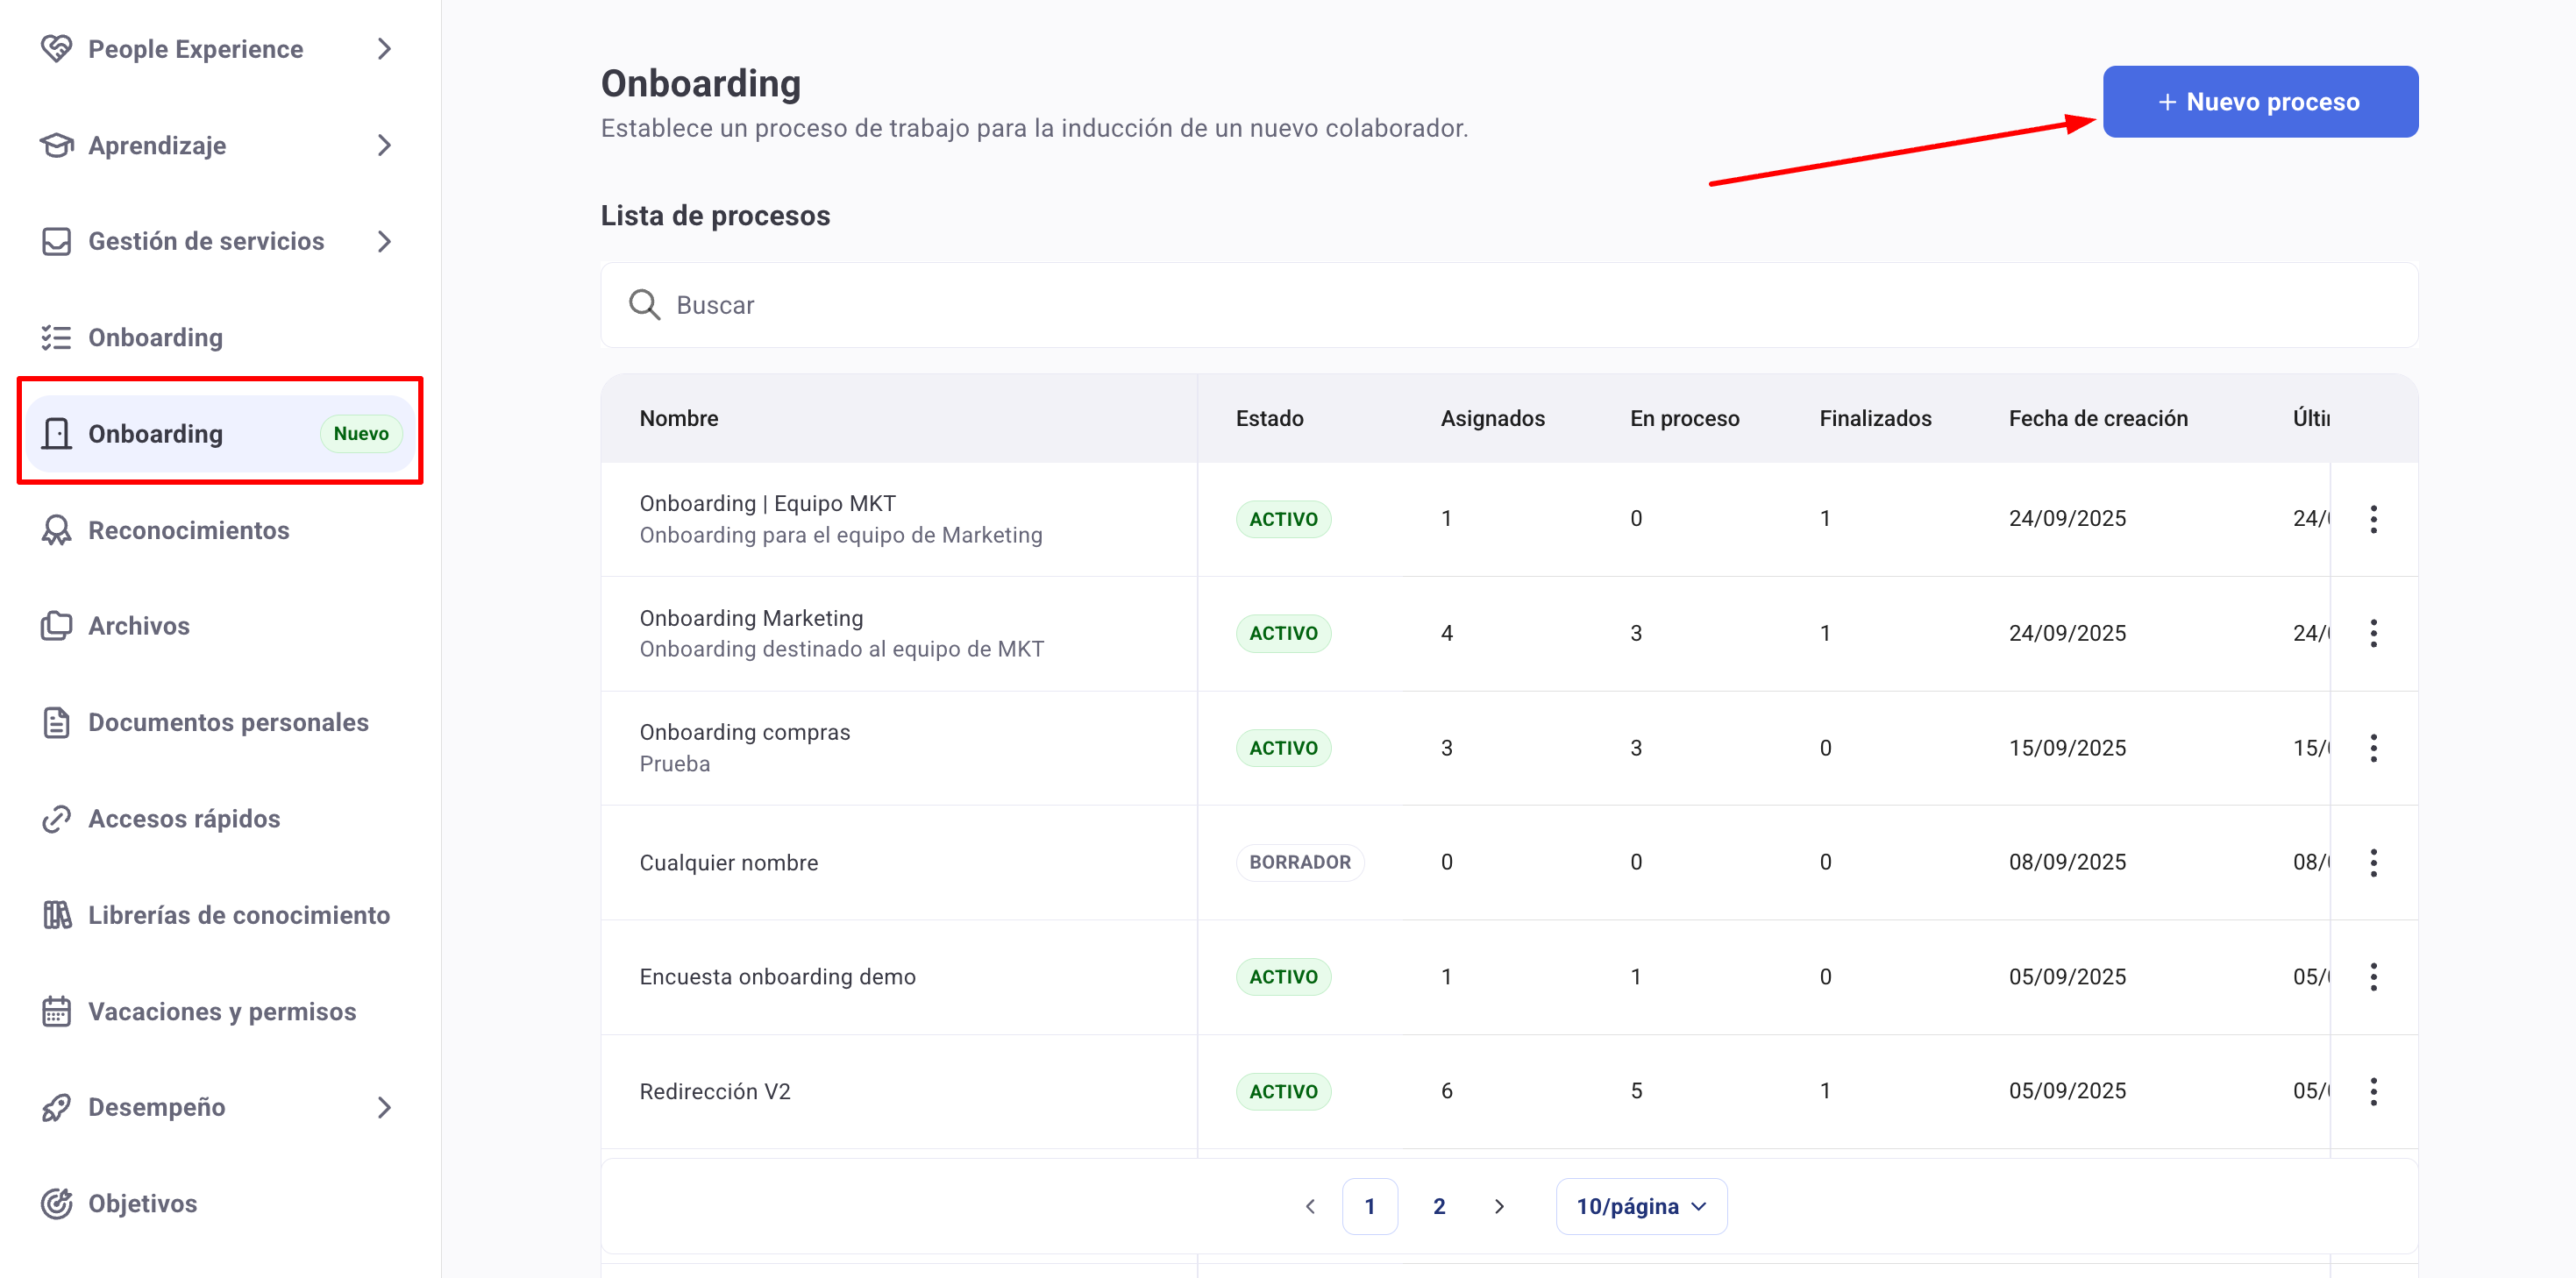The image size is (2576, 1278).
Task: Open the 10/página page size dropdown
Action: pos(1640,1206)
